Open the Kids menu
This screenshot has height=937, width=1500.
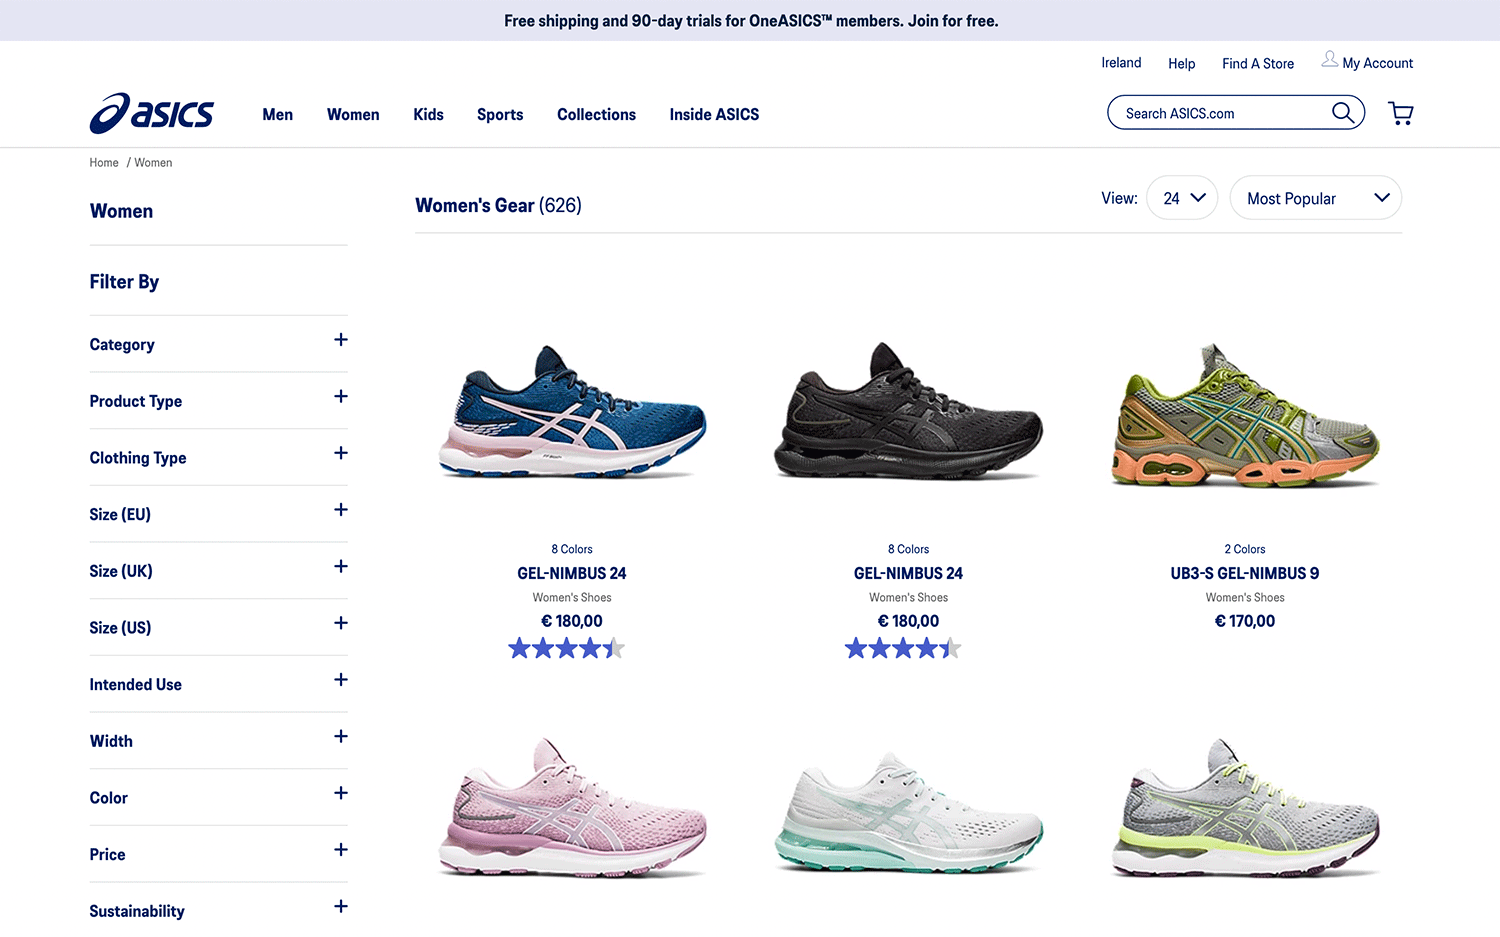tap(428, 114)
